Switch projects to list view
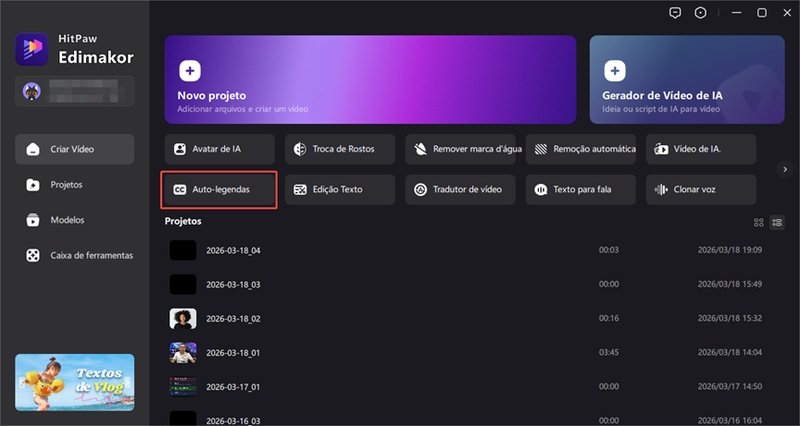 coord(777,222)
